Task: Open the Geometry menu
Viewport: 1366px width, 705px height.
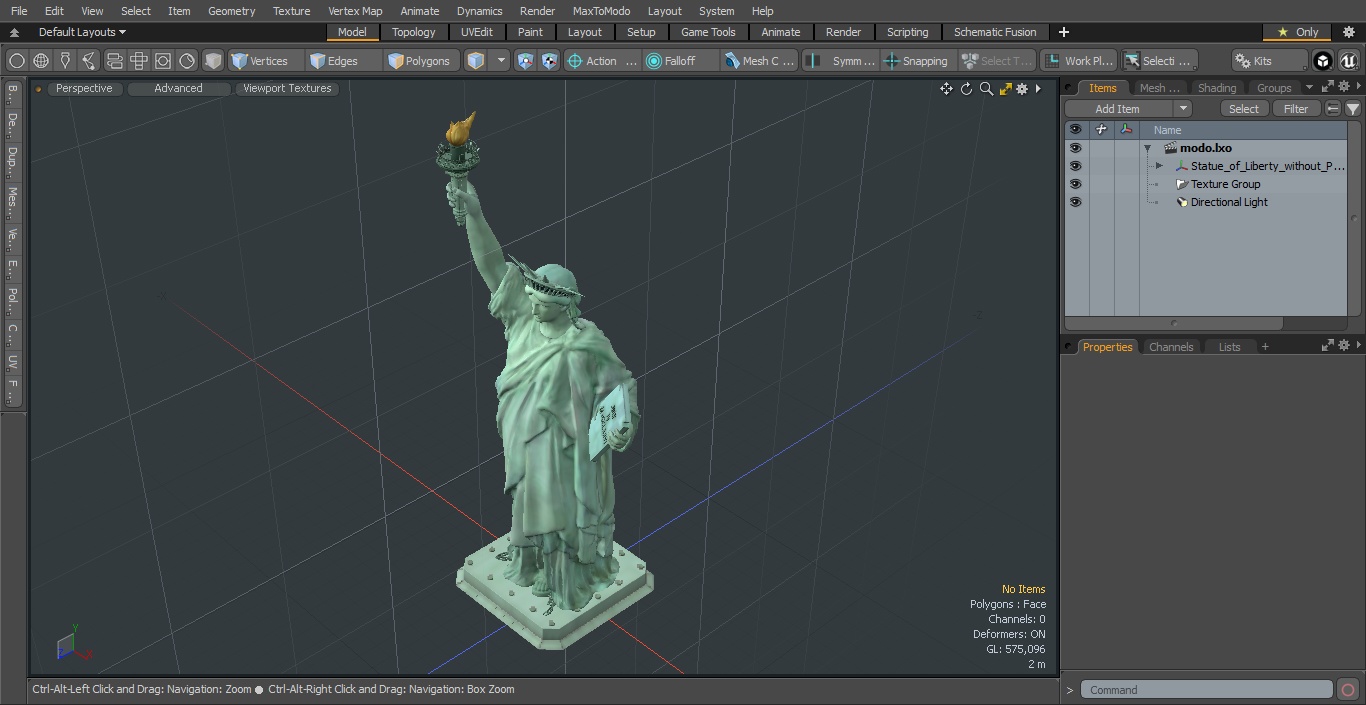Action: pos(231,11)
